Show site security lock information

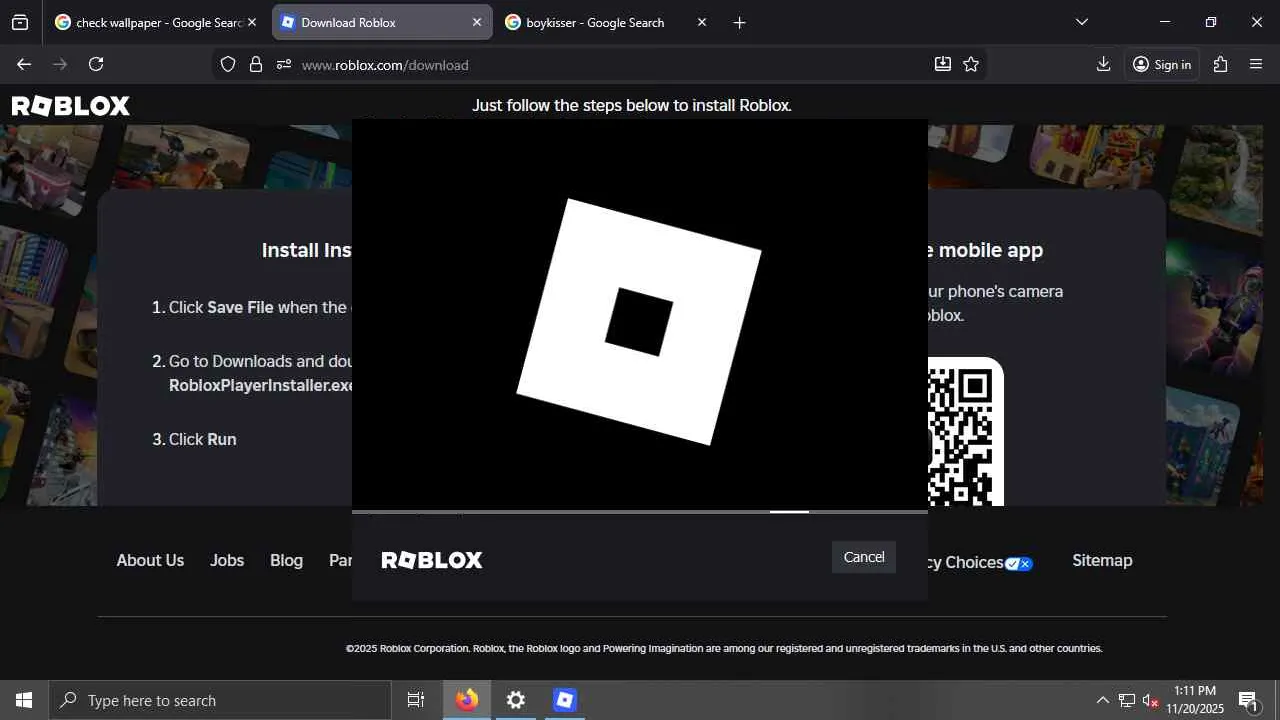click(x=256, y=64)
